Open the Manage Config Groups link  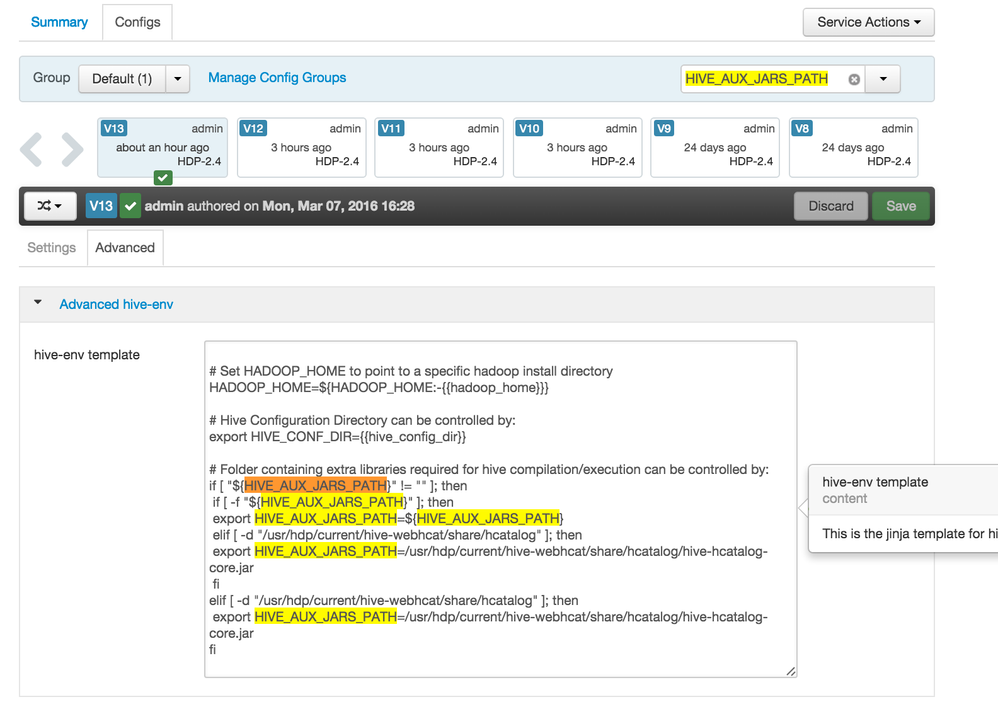click(x=277, y=77)
